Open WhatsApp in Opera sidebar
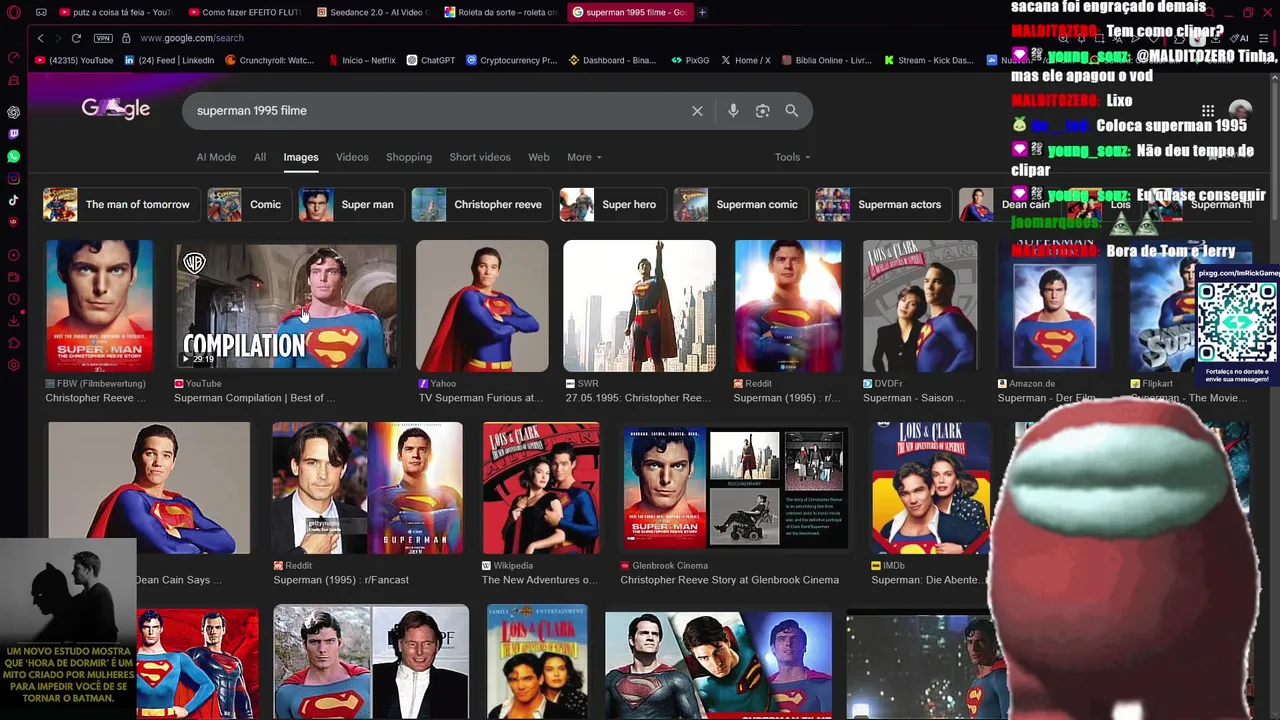Image resolution: width=1280 pixels, height=720 pixels. pyautogui.click(x=14, y=156)
